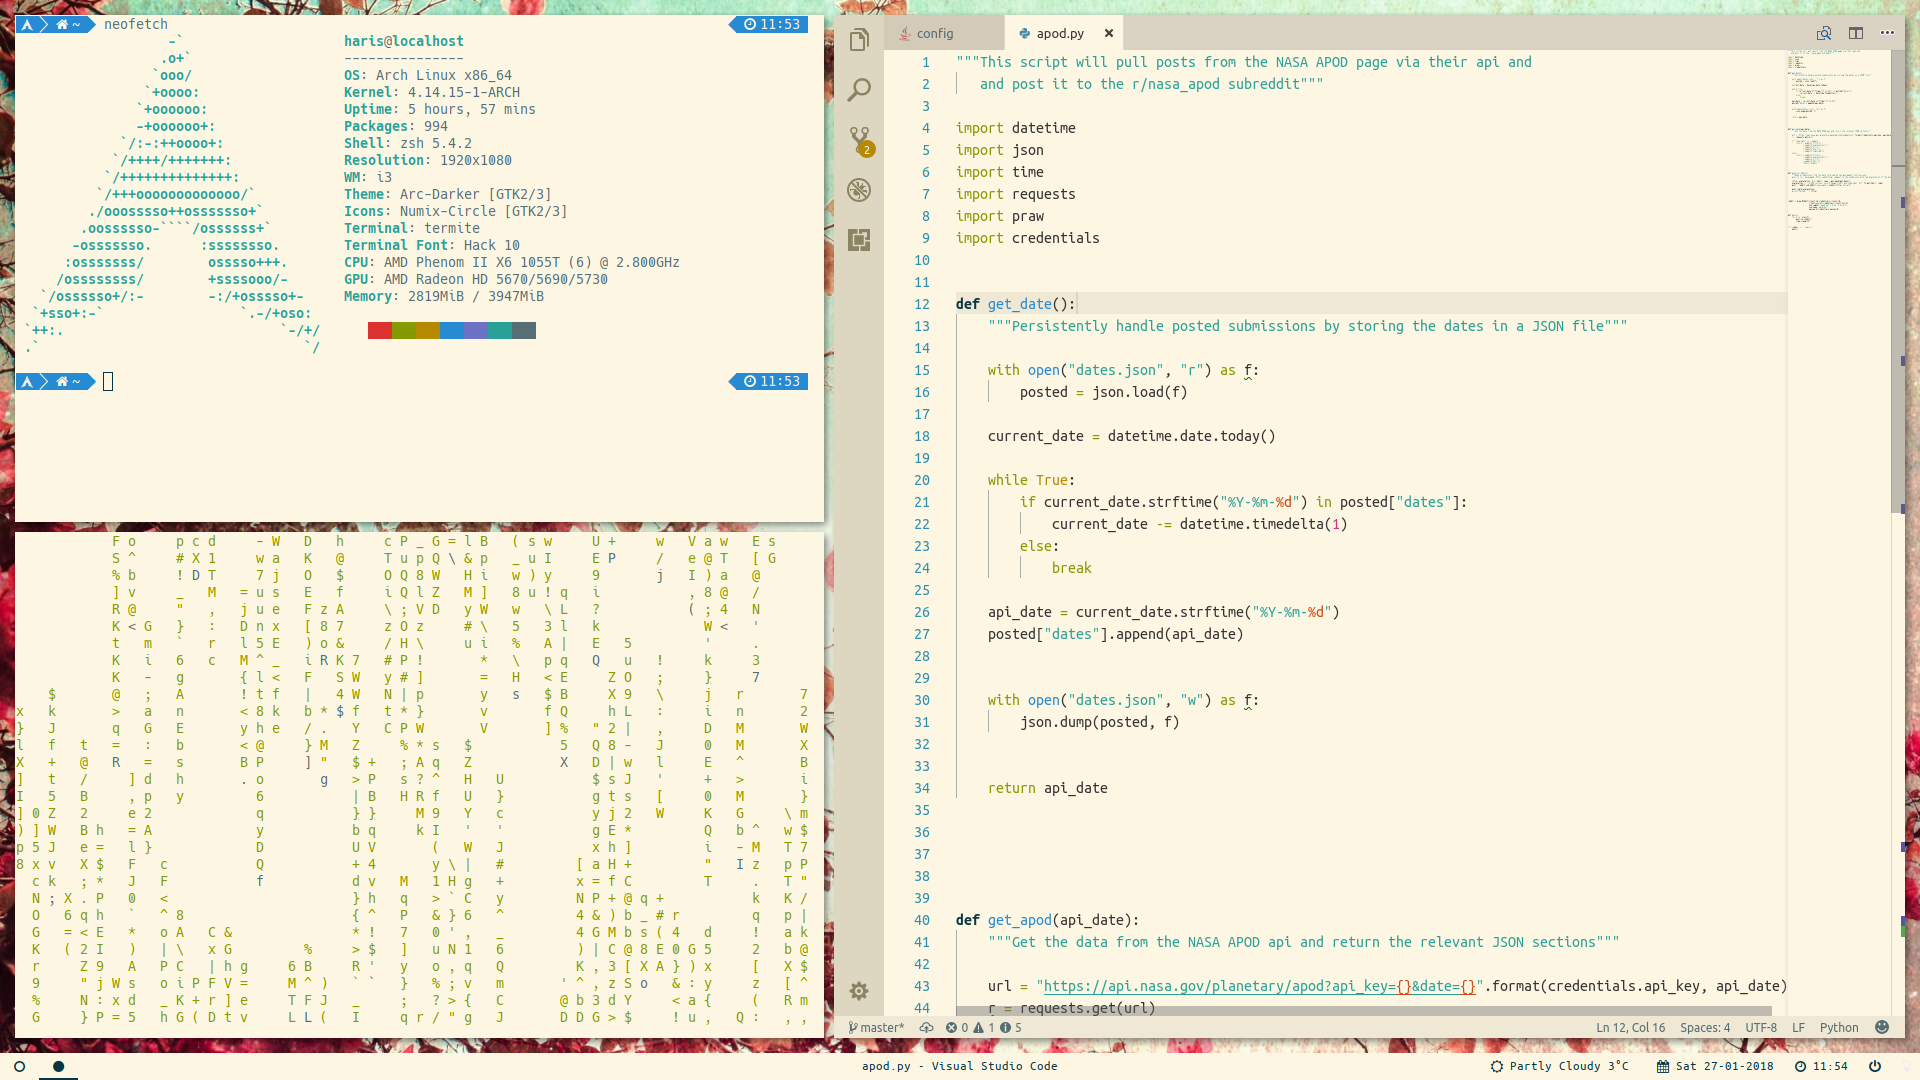The height and width of the screenshot is (1080, 1920).
Task: Close the apod.py tab
Action: click(x=1108, y=33)
